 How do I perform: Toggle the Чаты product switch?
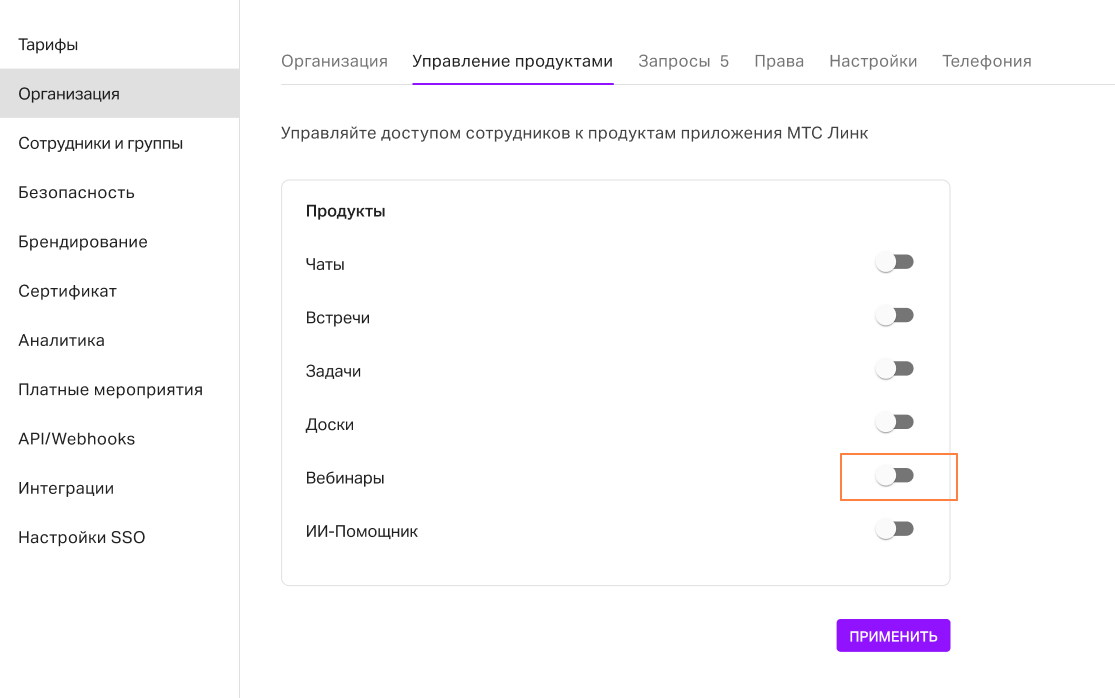tap(895, 263)
